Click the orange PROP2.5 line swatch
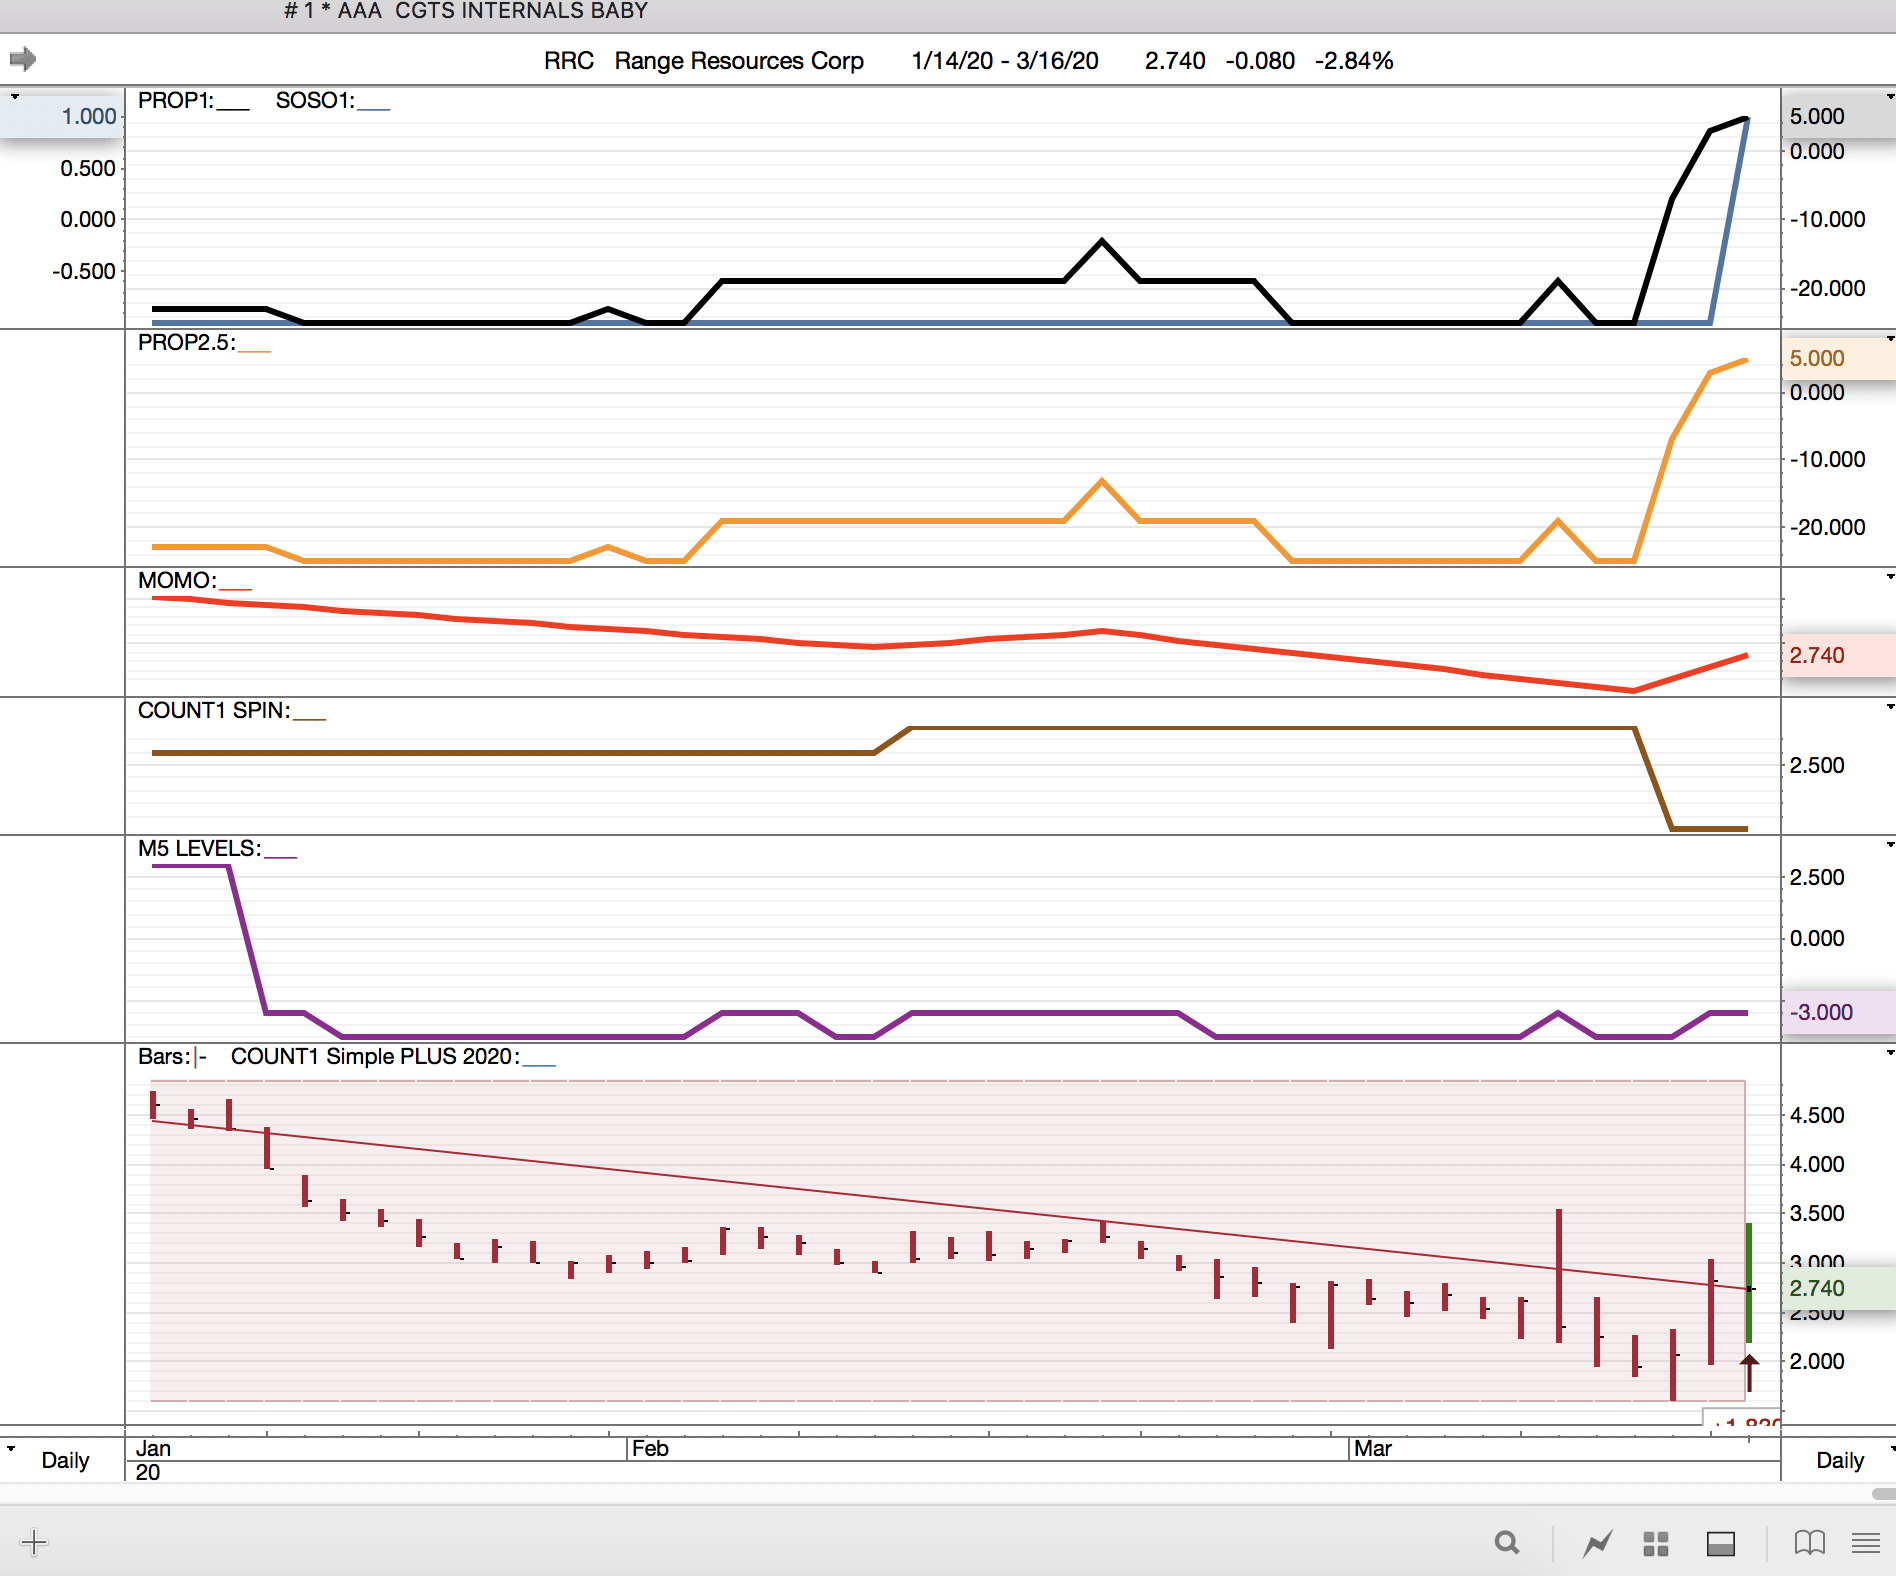Image resolution: width=1896 pixels, height=1576 pixels. point(255,350)
